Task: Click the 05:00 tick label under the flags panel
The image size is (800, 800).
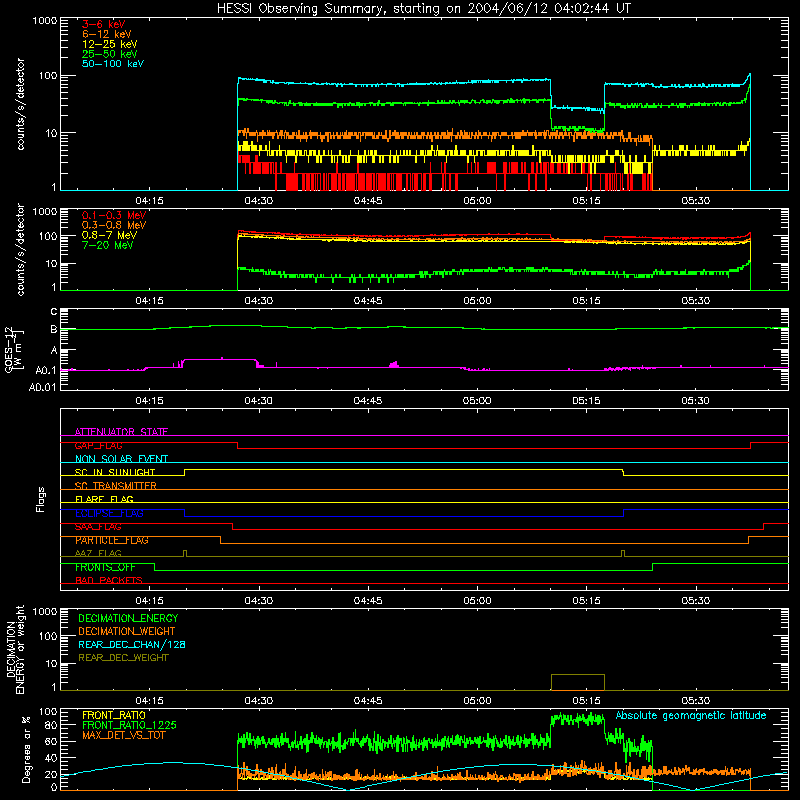Action: tap(477, 601)
